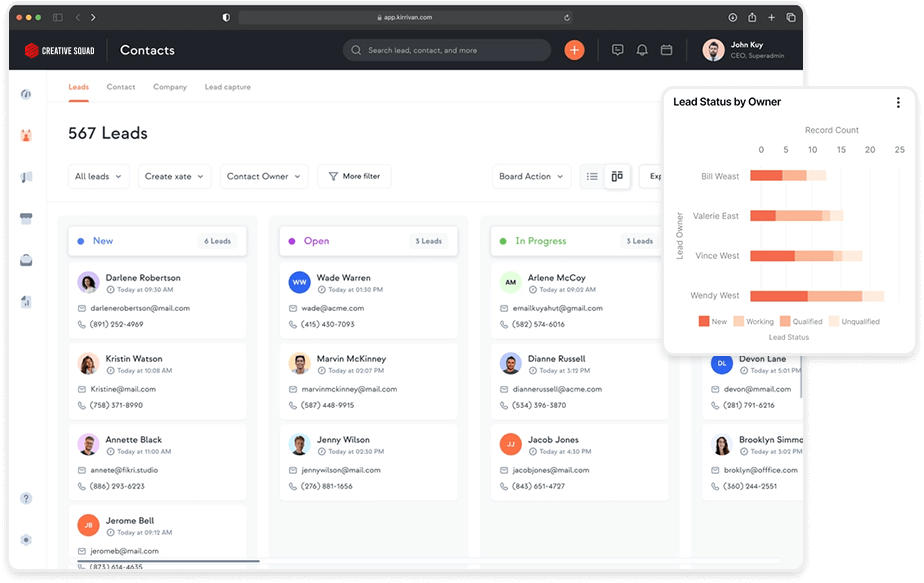Open the store icon in the sidebar
Image resolution: width=924 pixels, height=583 pixels.
pyautogui.click(x=26, y=219)
